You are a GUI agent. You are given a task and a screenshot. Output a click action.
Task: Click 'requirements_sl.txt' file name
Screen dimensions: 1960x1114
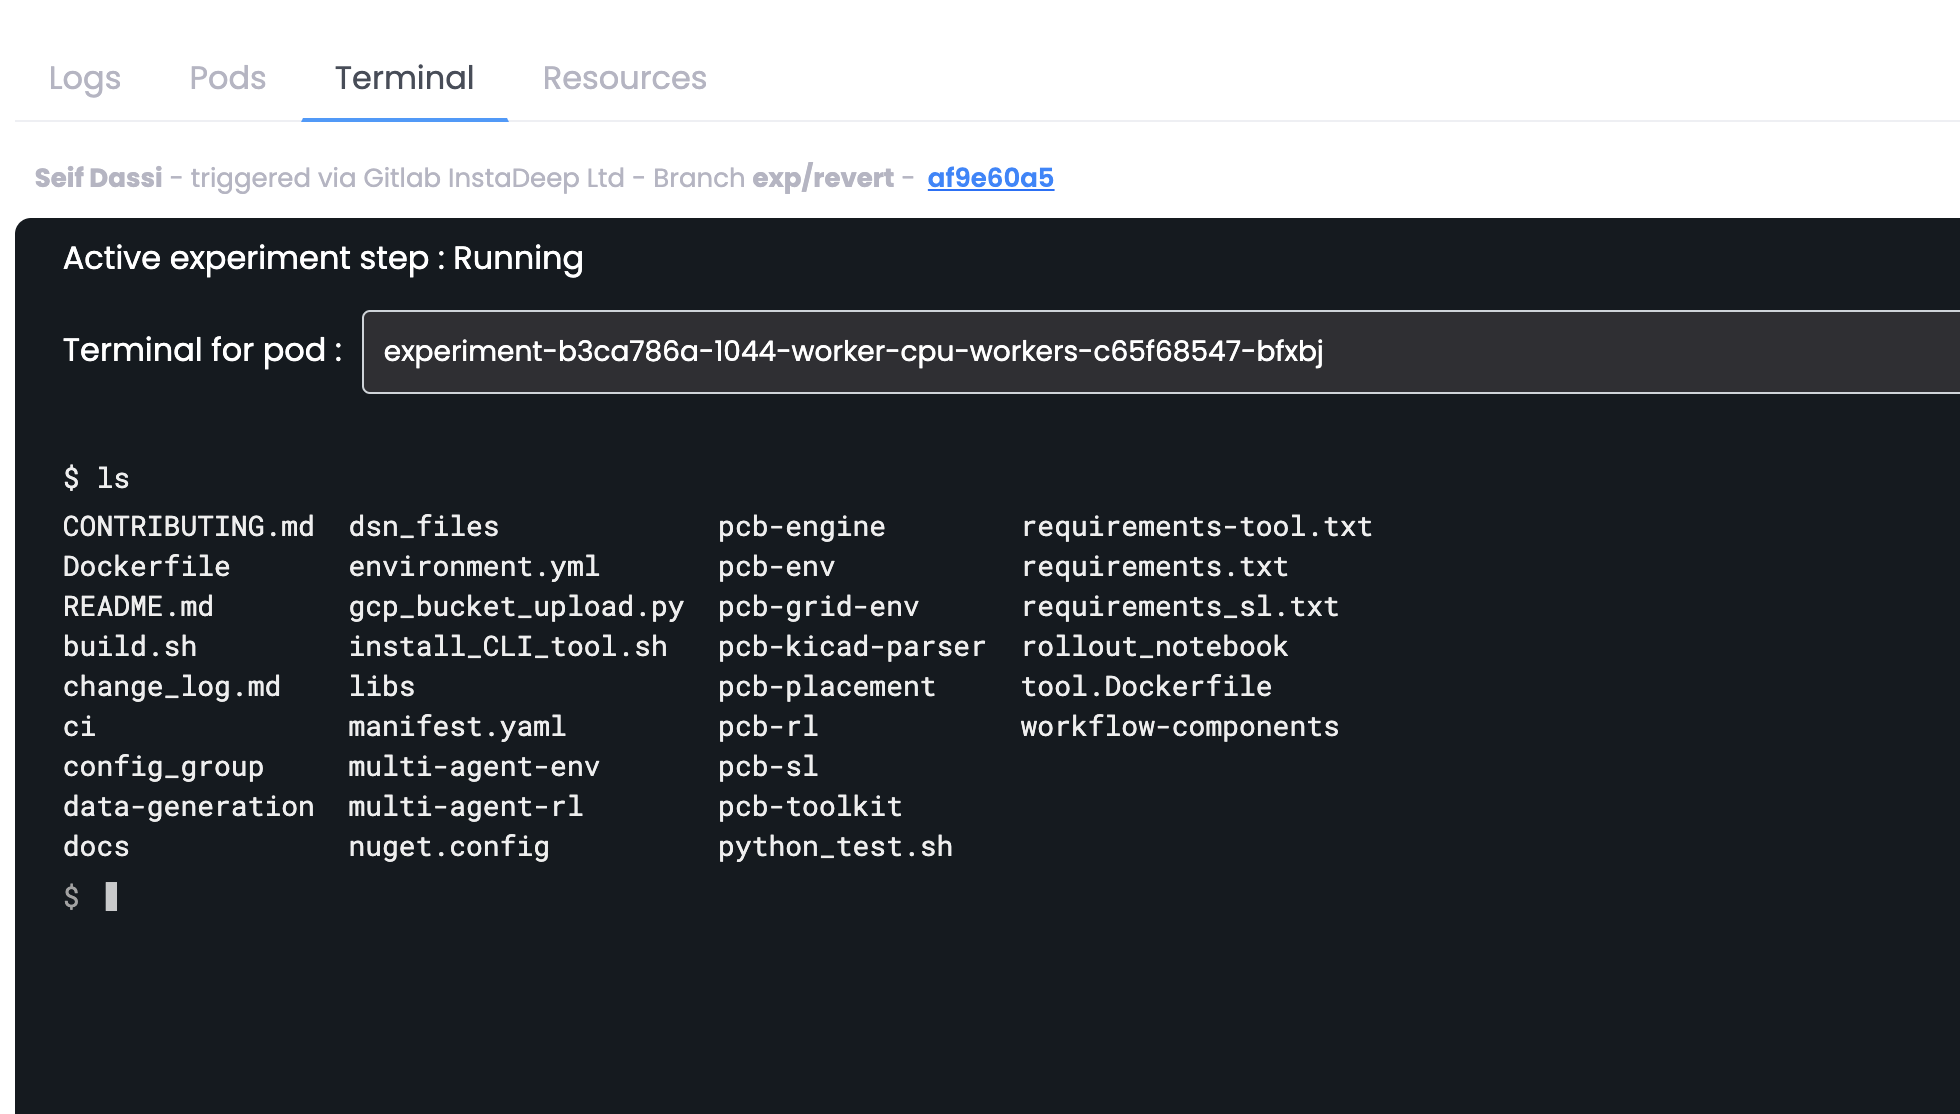click(x=1180, y=606)
